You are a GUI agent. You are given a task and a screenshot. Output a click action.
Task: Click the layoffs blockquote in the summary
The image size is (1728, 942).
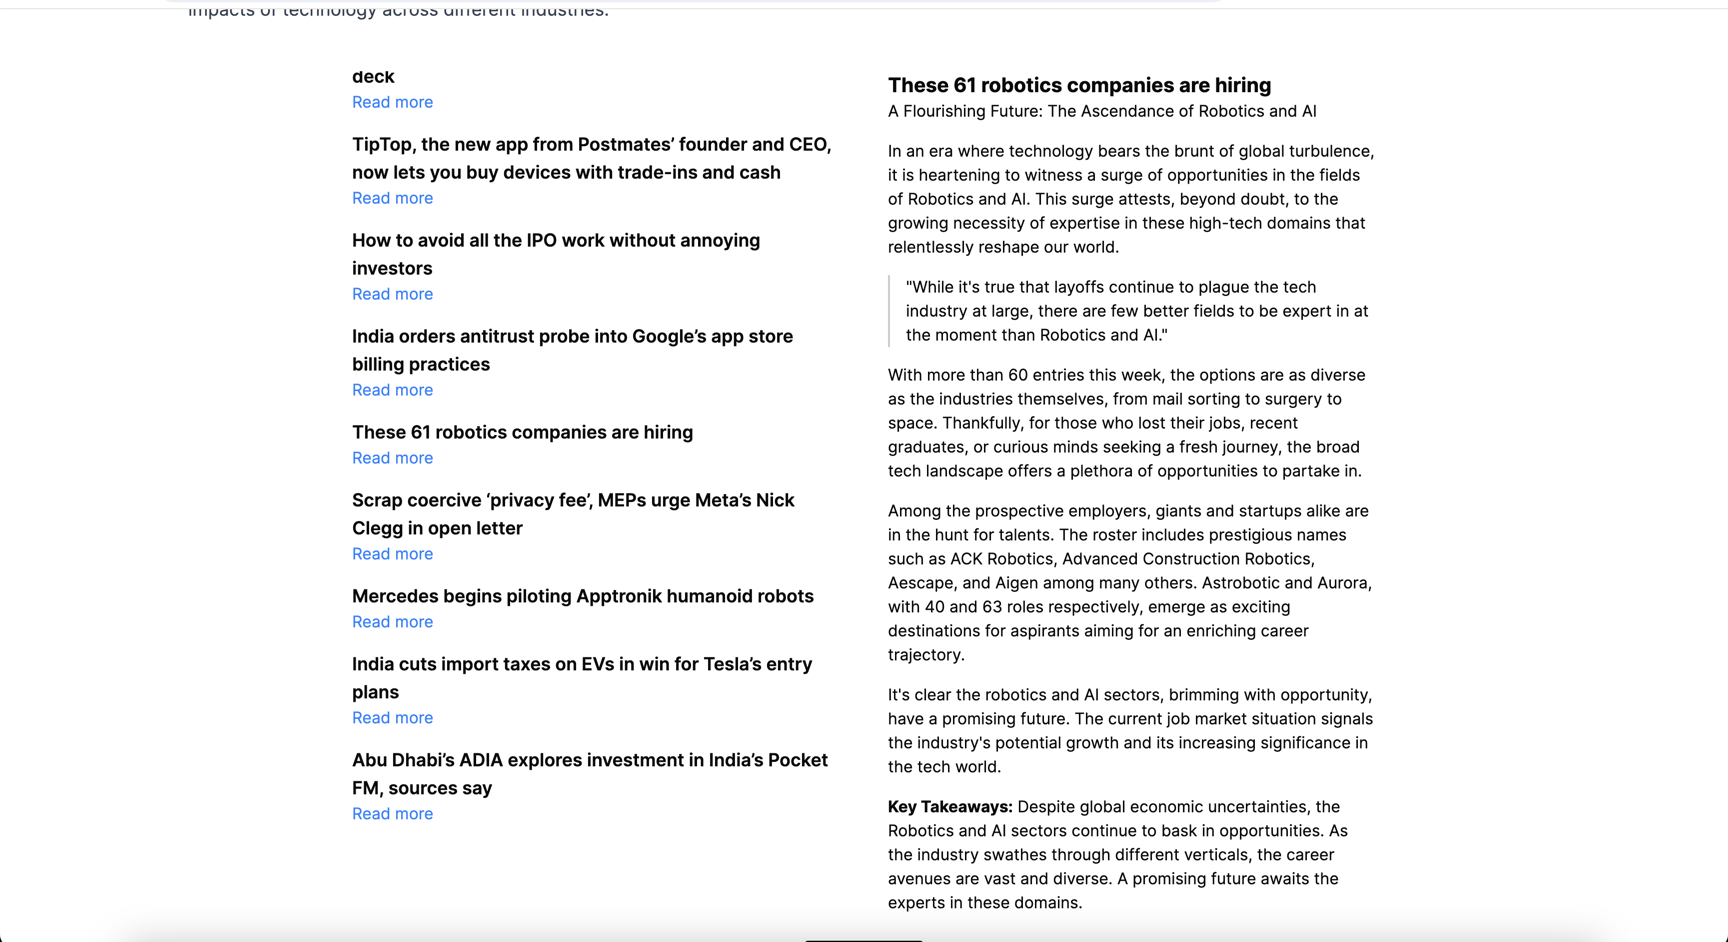[x=1136, y=311]
